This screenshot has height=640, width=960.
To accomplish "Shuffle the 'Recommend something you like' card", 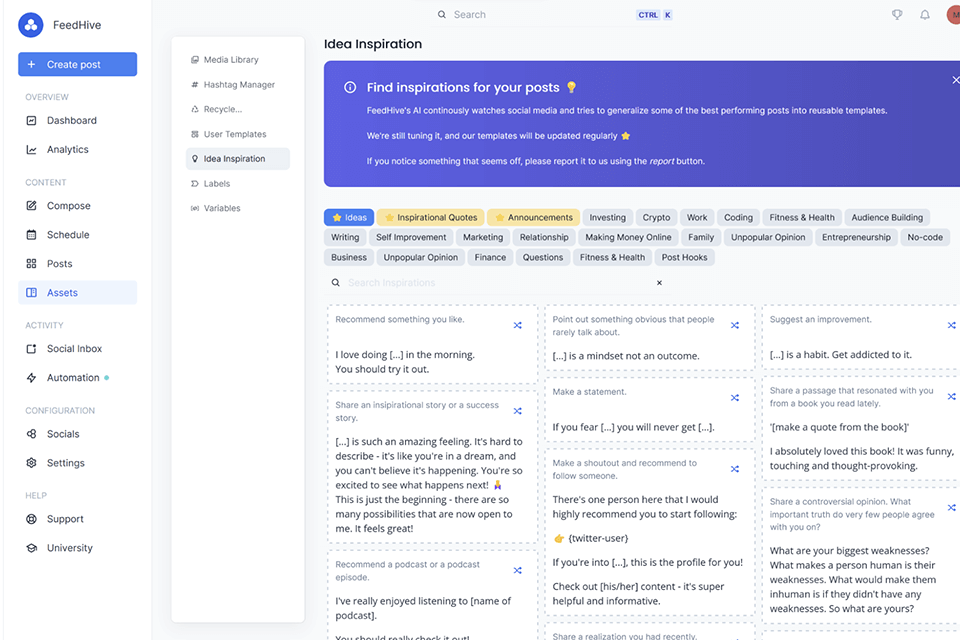I will click(518, 325).
